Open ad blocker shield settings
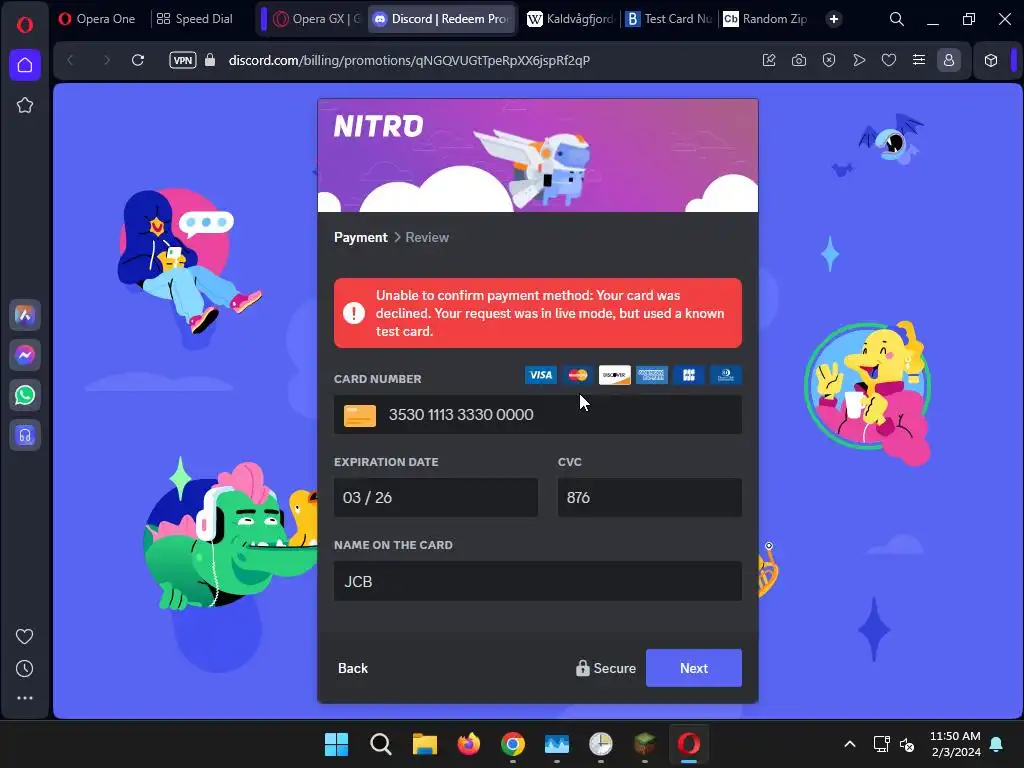The width and height of the screenshot is (1024, 768). [829, 60]
